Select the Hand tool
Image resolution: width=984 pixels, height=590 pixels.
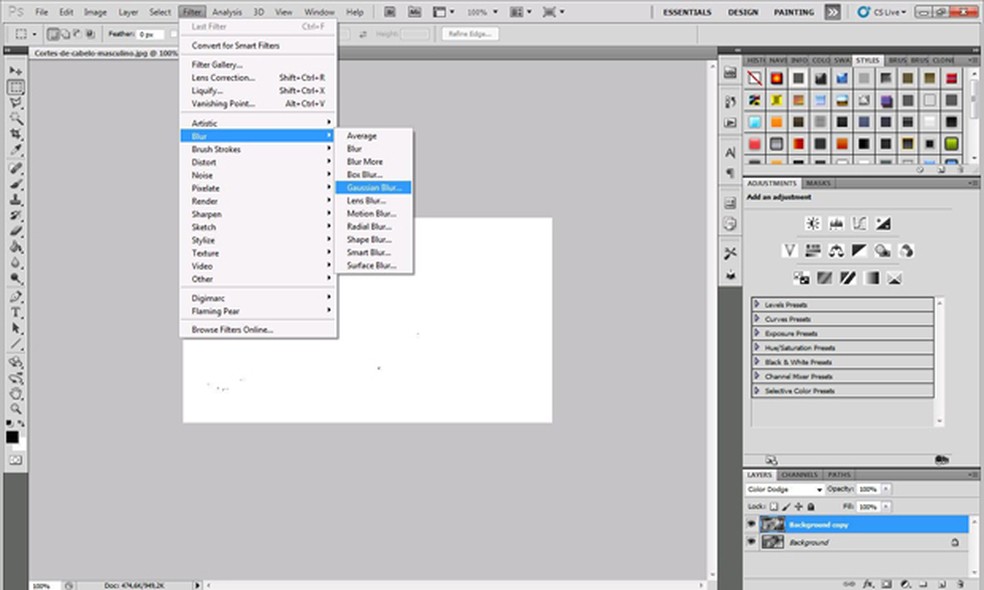[16, 394]
